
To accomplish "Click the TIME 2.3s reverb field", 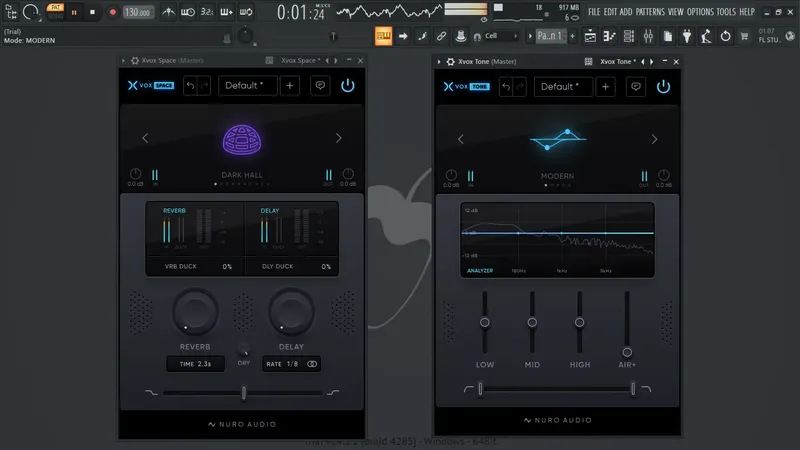I will pos(195,364).
